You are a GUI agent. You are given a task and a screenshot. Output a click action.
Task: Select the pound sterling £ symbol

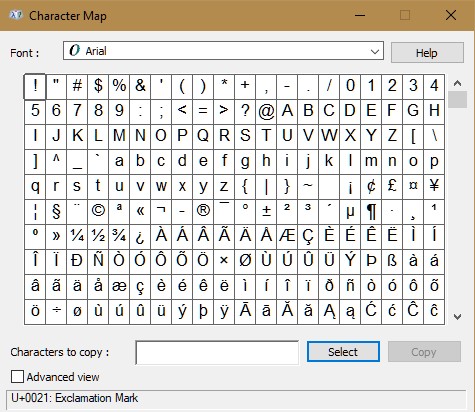[x=392, y=187]
